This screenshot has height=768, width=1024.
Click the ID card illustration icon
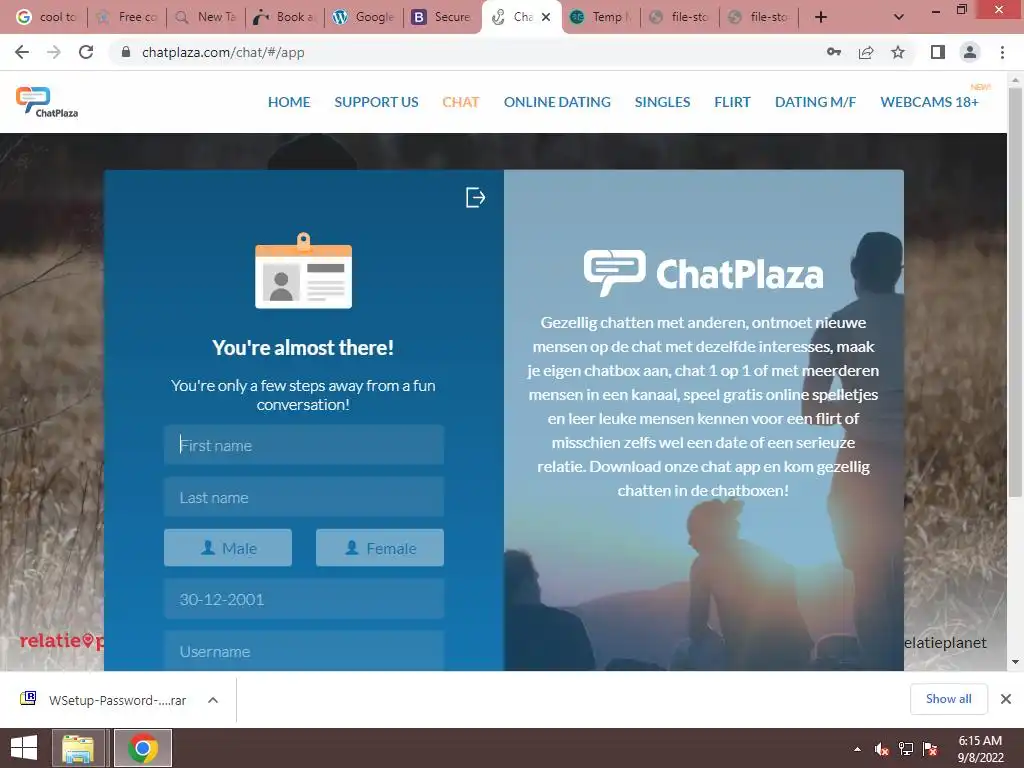[304, 270]
